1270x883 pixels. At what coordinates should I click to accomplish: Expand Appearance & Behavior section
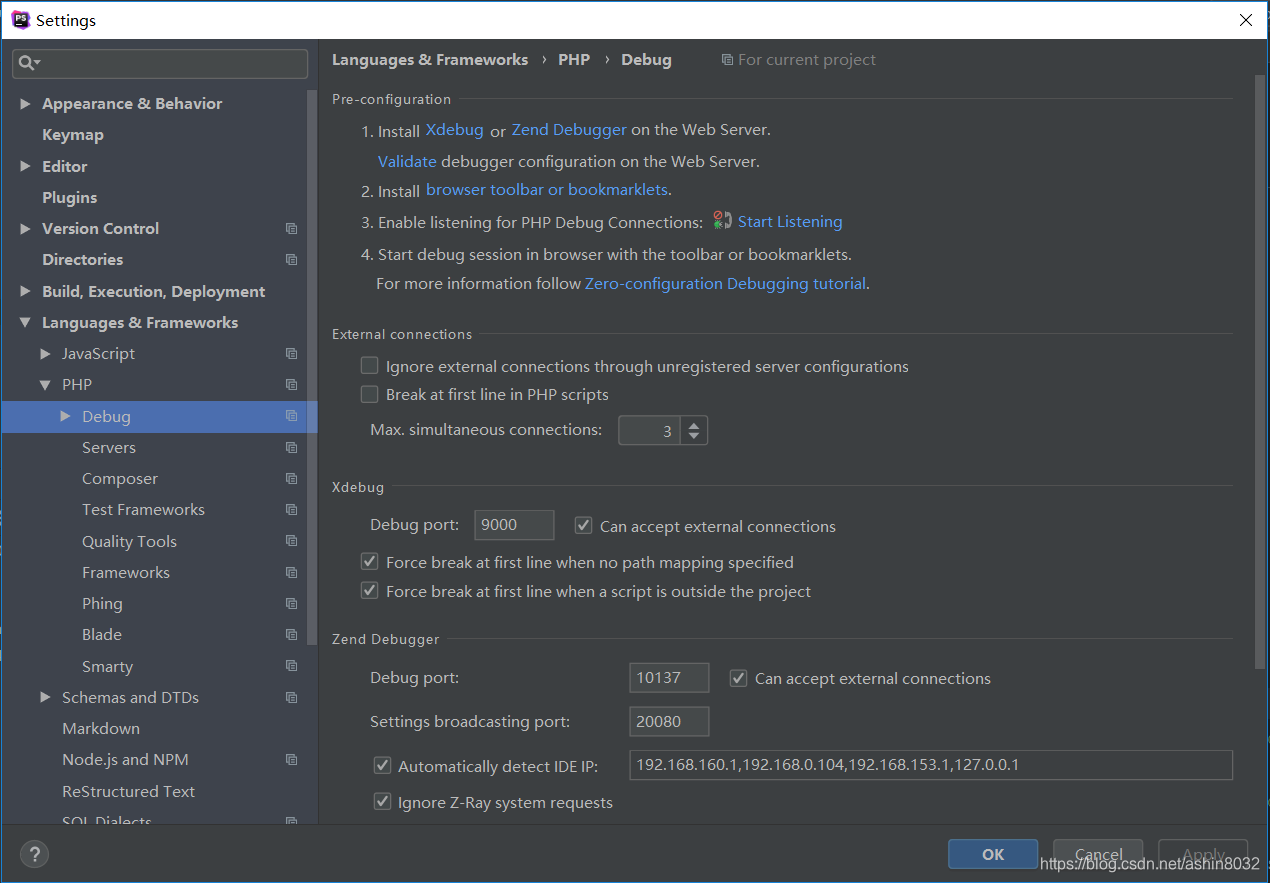pos(25,104)
